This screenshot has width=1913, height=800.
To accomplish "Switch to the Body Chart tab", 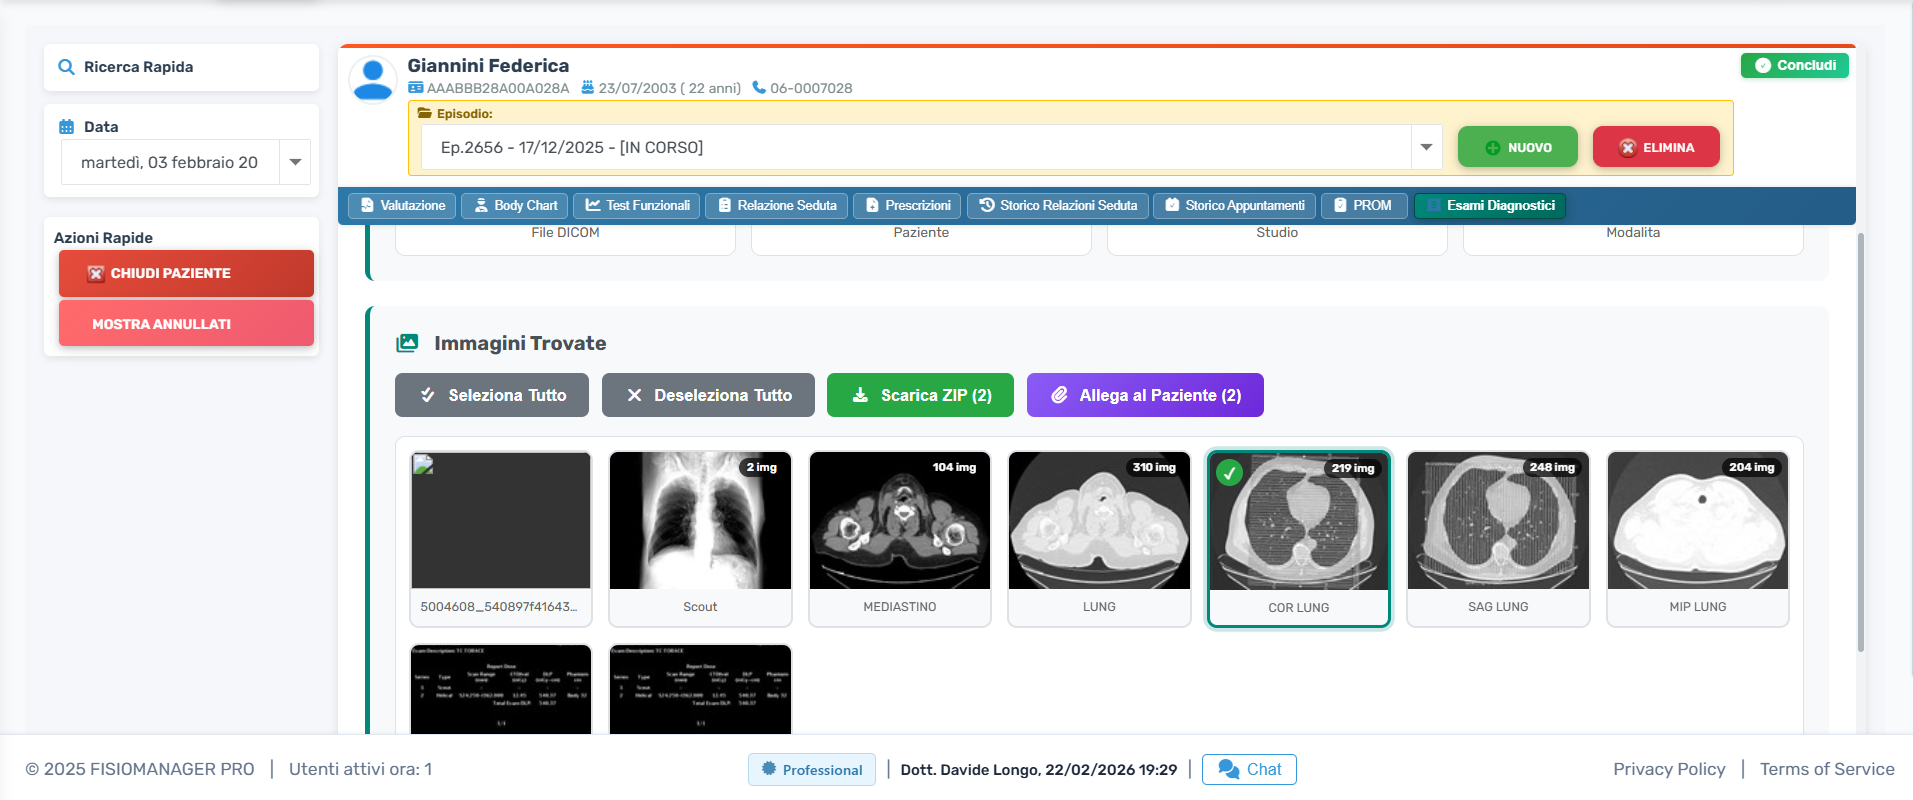I will pyautogui.click(x=515, y=205).
